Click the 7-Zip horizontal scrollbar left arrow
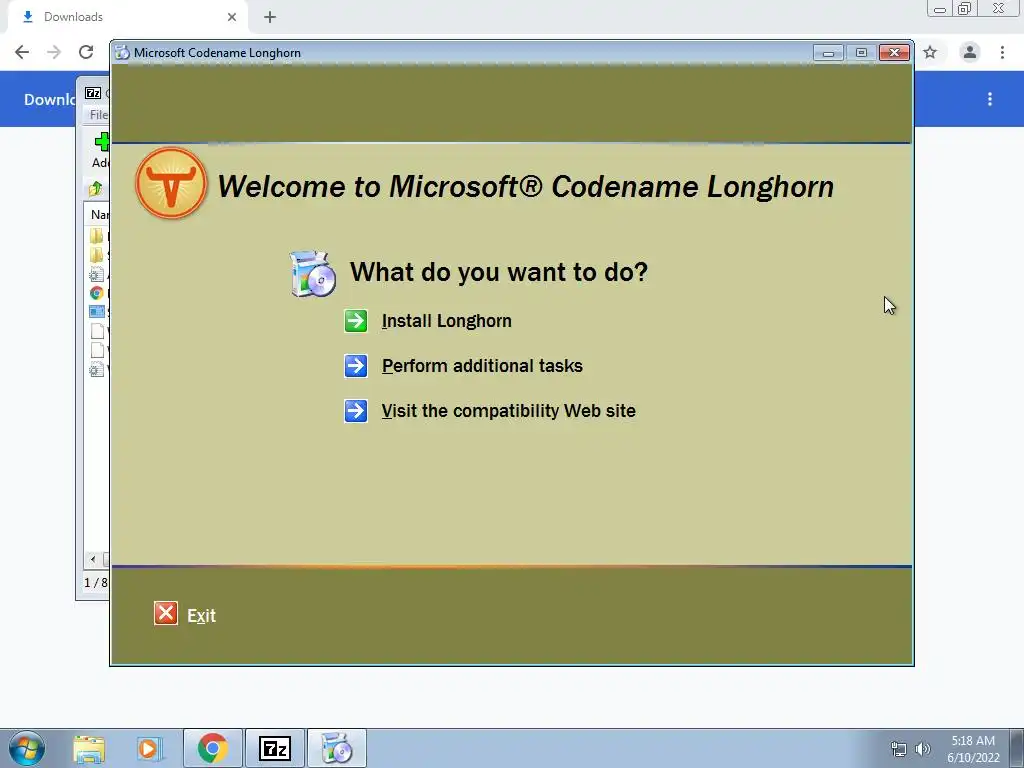Viewport: 1024px width, 768px height. pos(93,559)
